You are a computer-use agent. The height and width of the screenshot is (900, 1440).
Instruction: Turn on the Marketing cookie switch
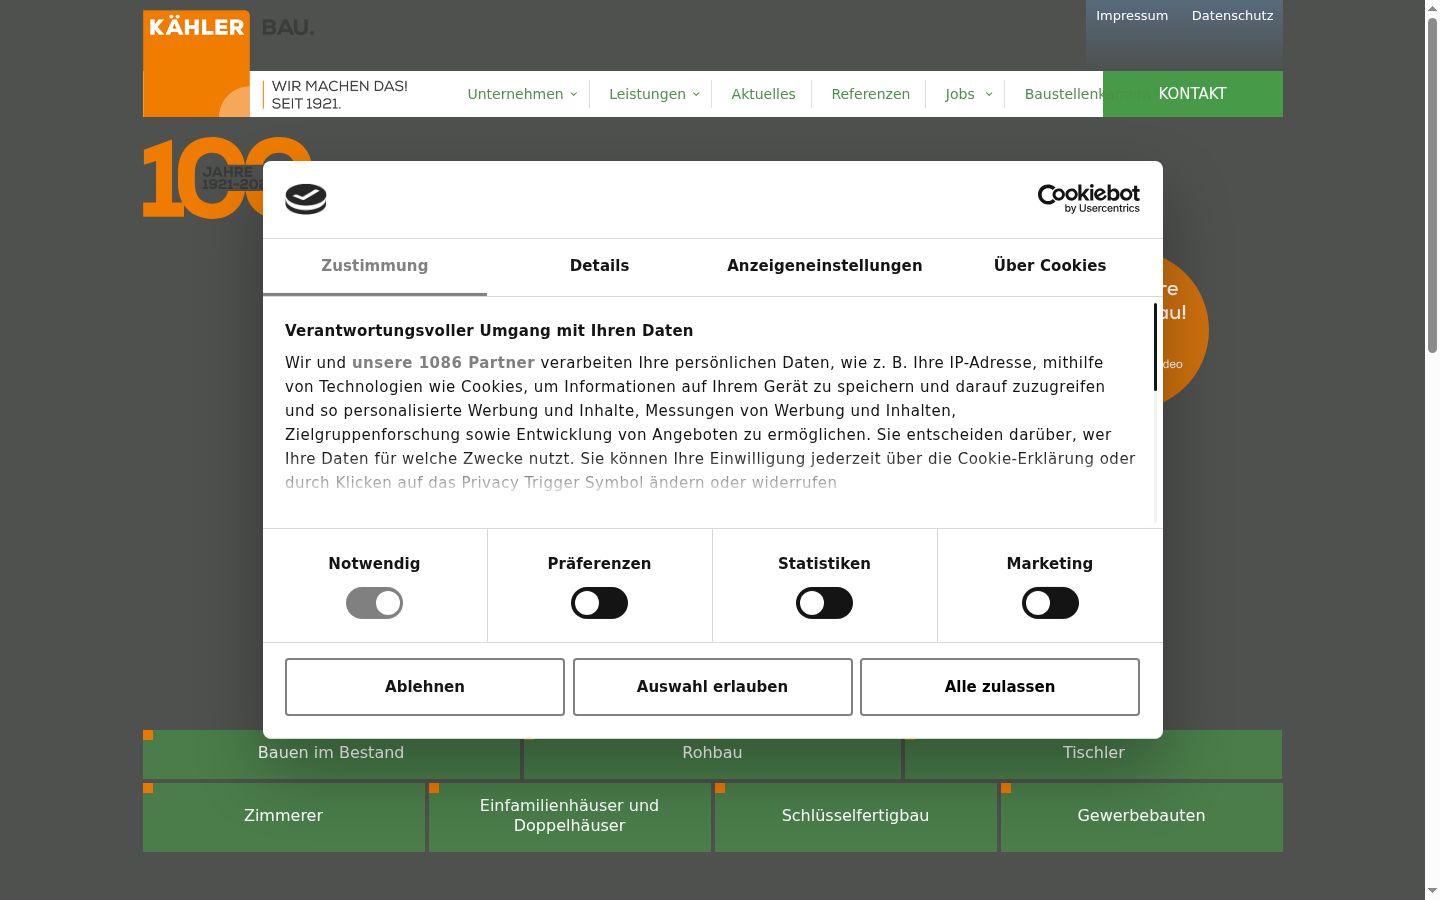[x=1050, y=603]
